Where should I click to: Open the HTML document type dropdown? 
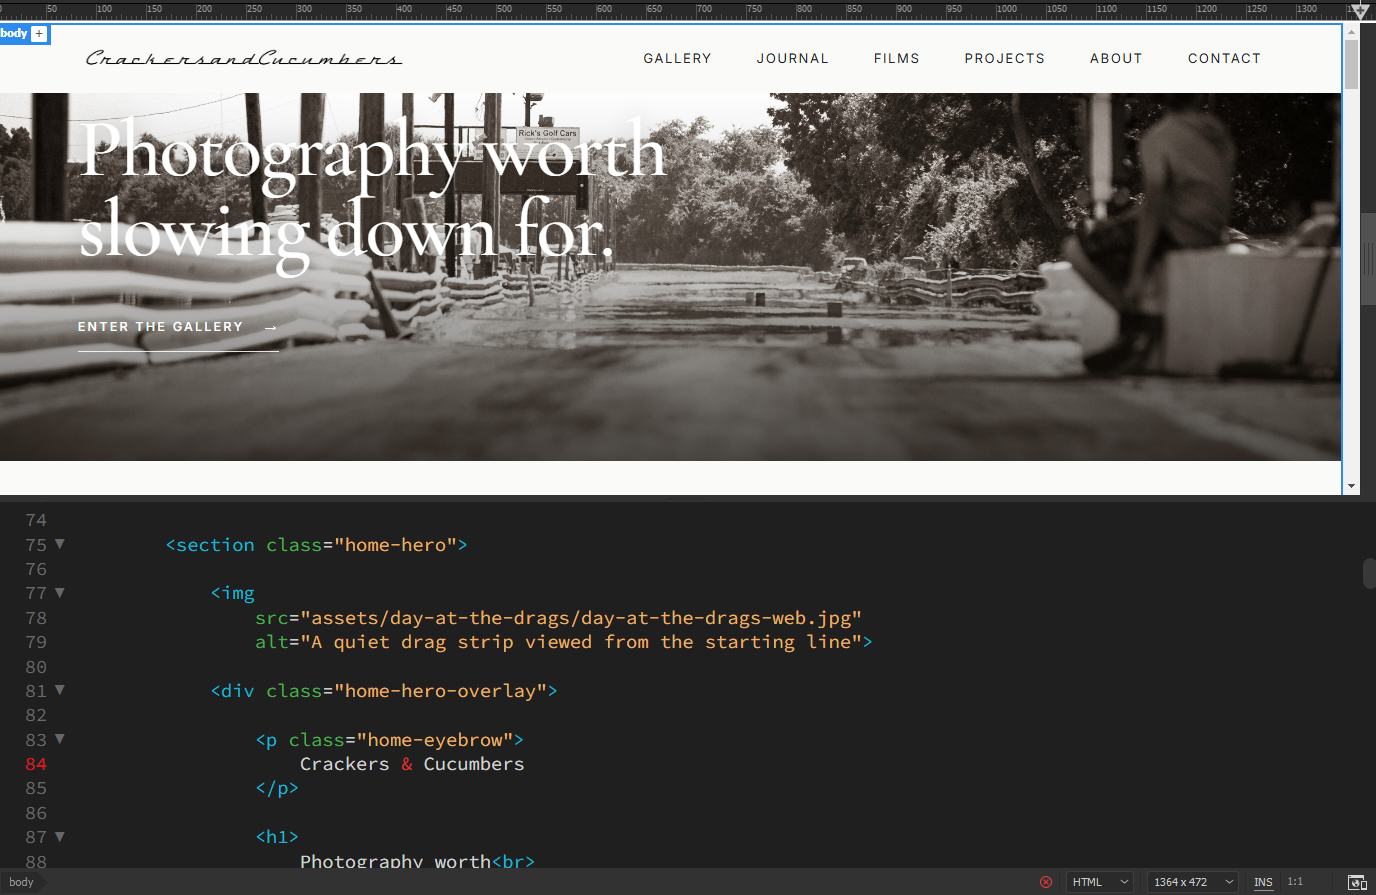[1100, 882]
